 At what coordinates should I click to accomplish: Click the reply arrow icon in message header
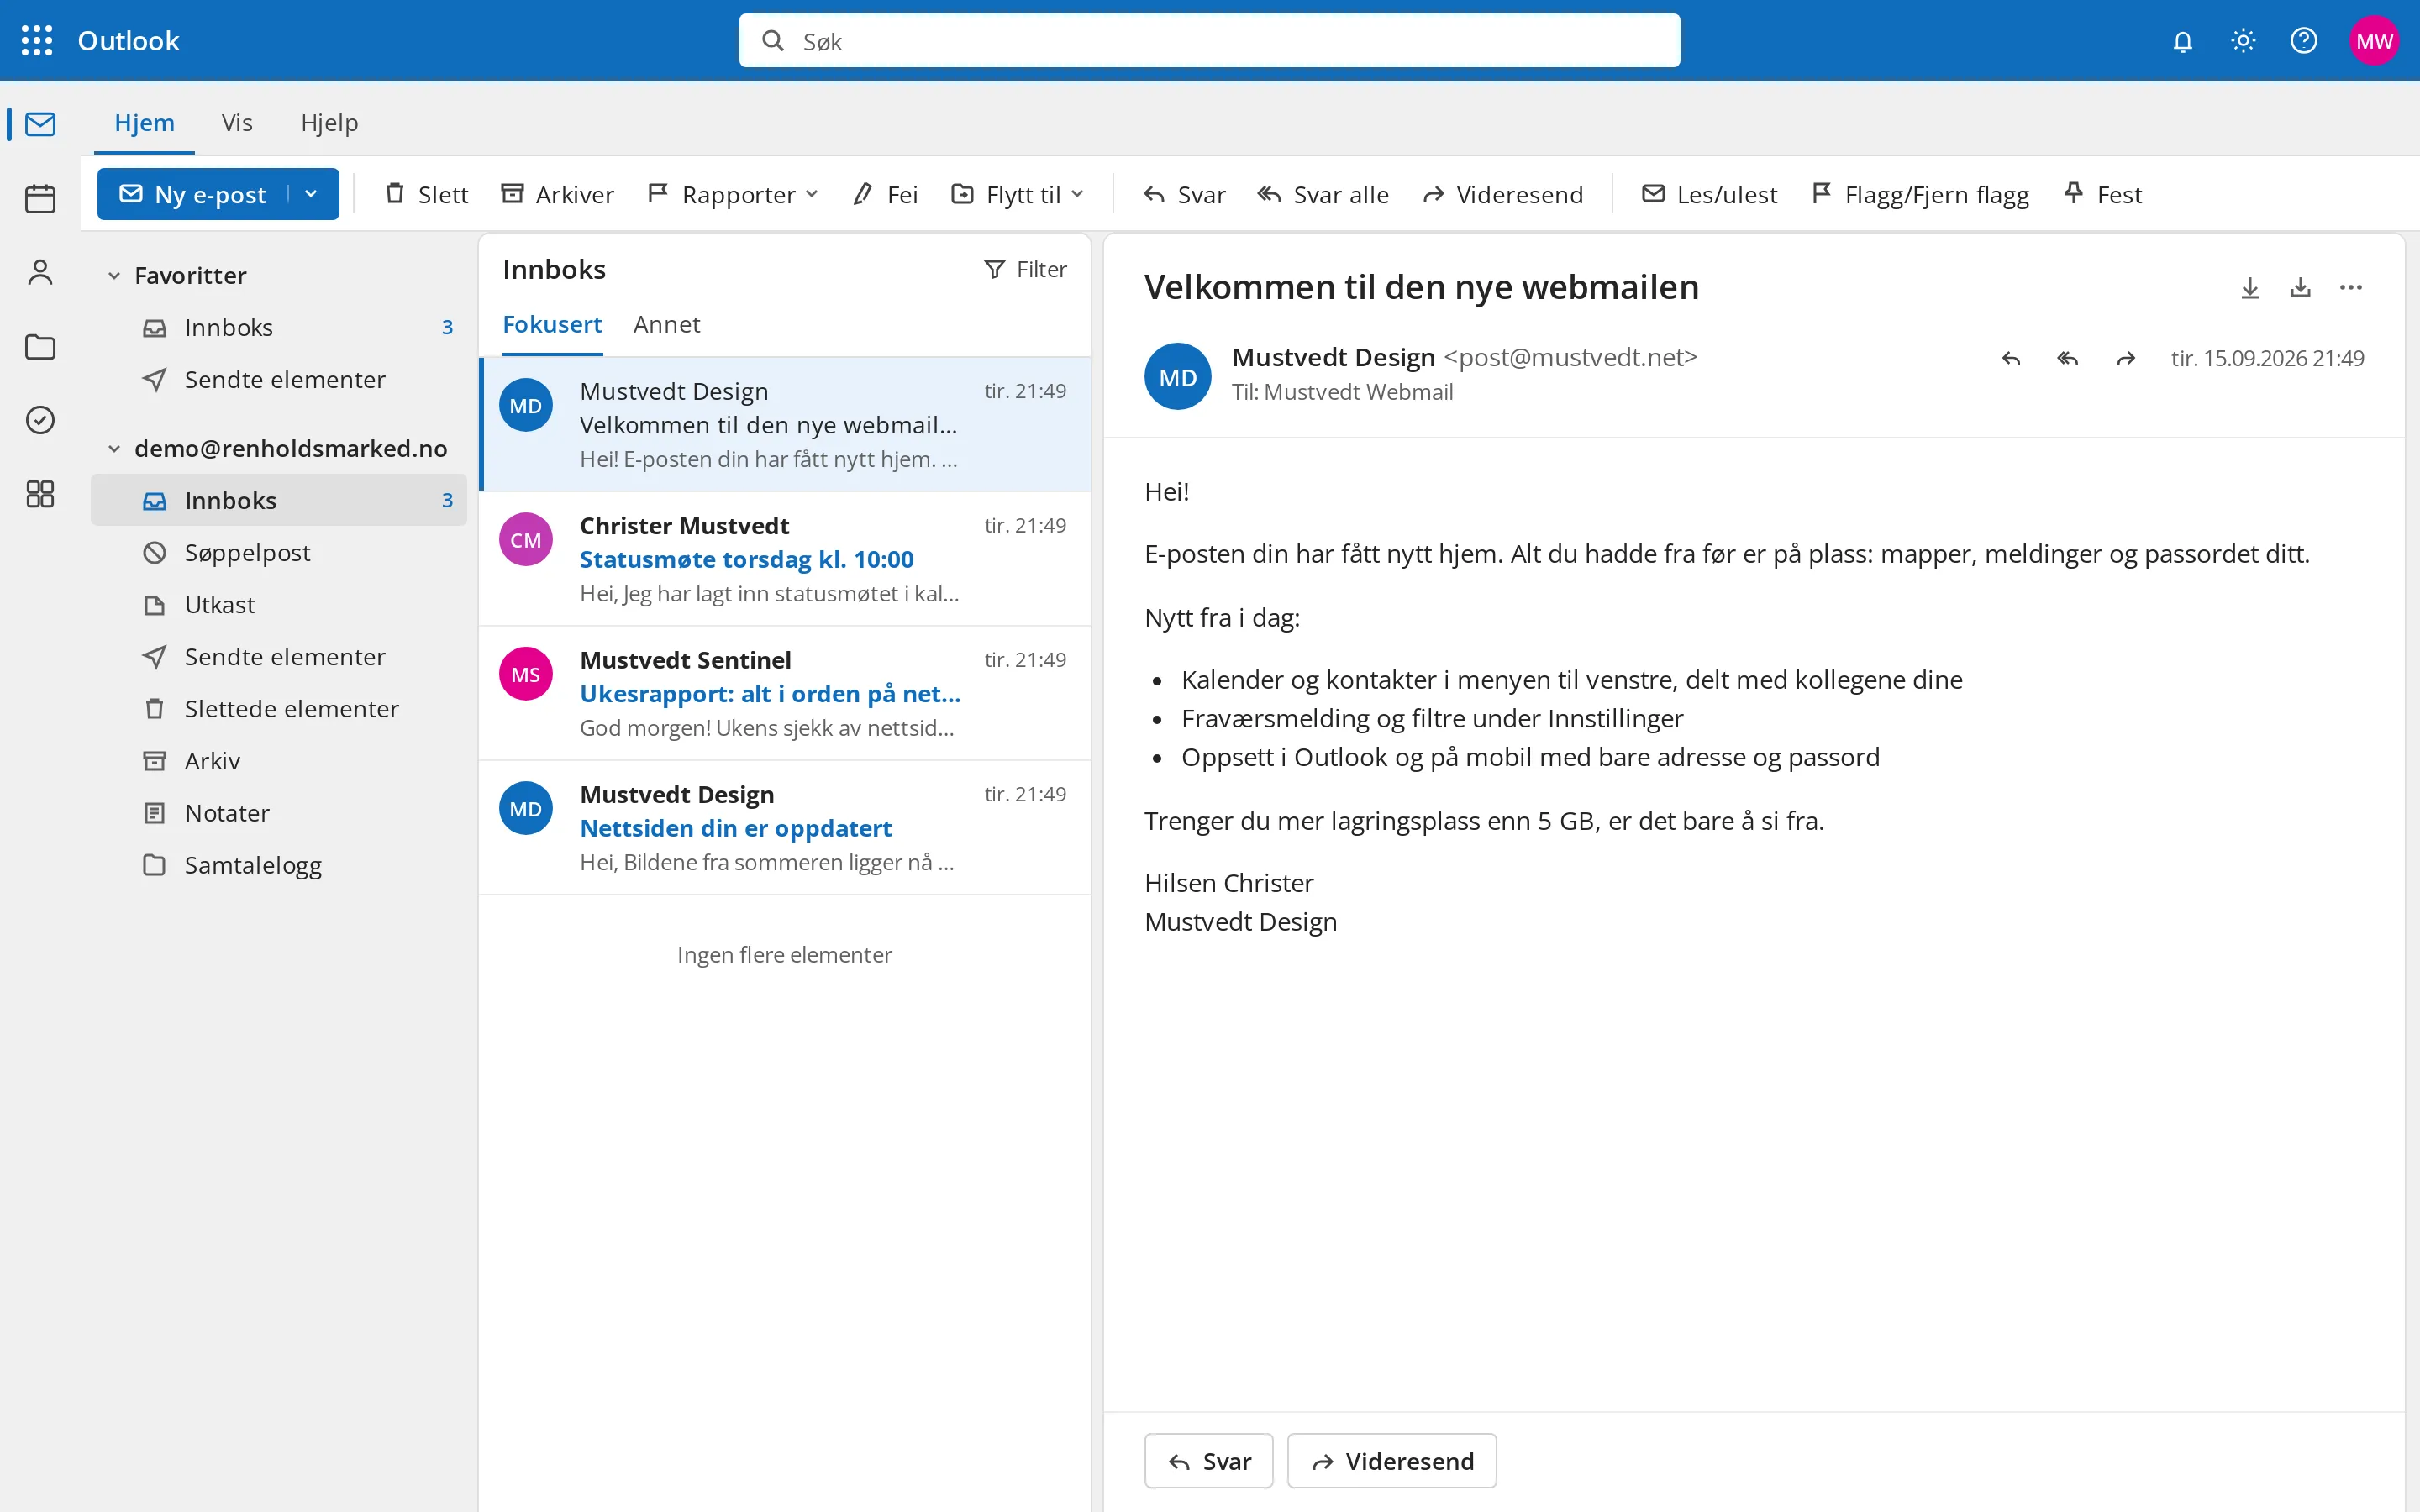point(2011,359)
